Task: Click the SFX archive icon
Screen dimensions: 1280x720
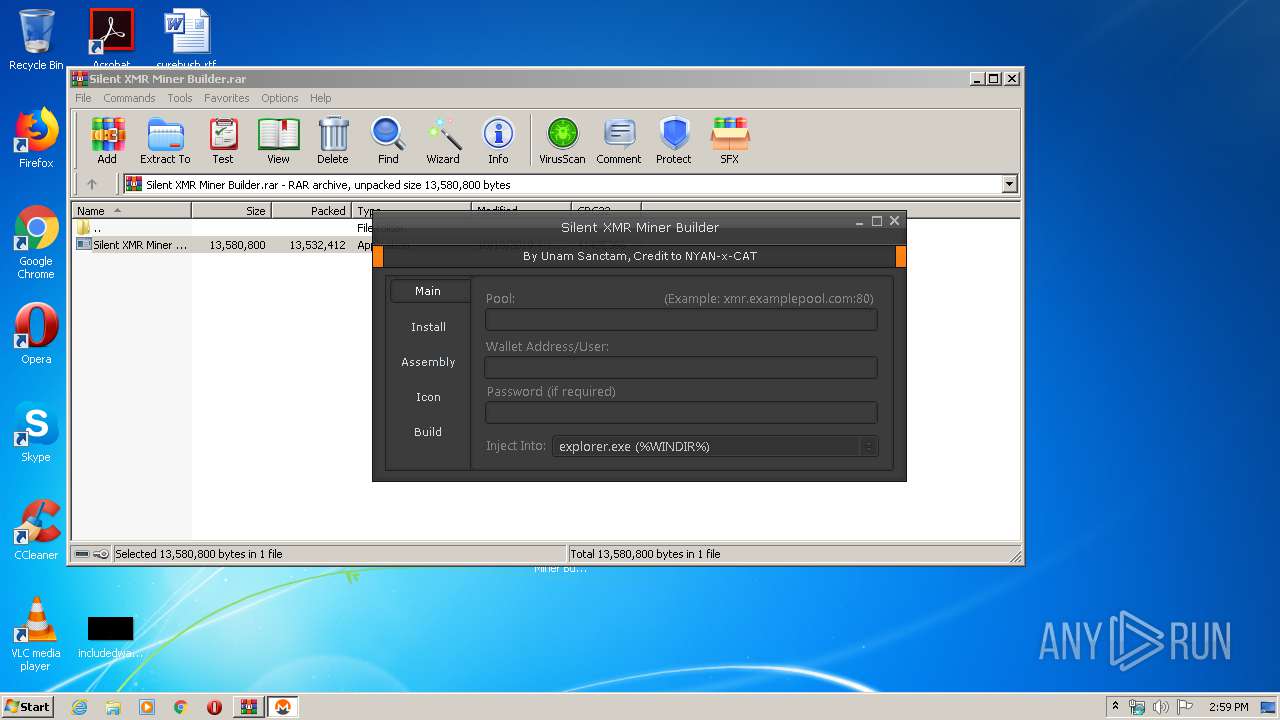Action: point(730,141)
